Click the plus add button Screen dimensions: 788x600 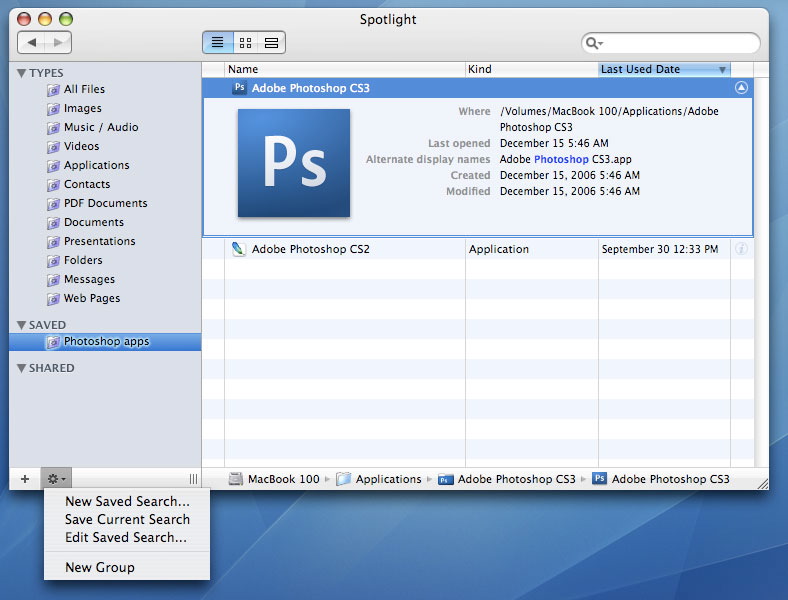[x=25, y=480]
